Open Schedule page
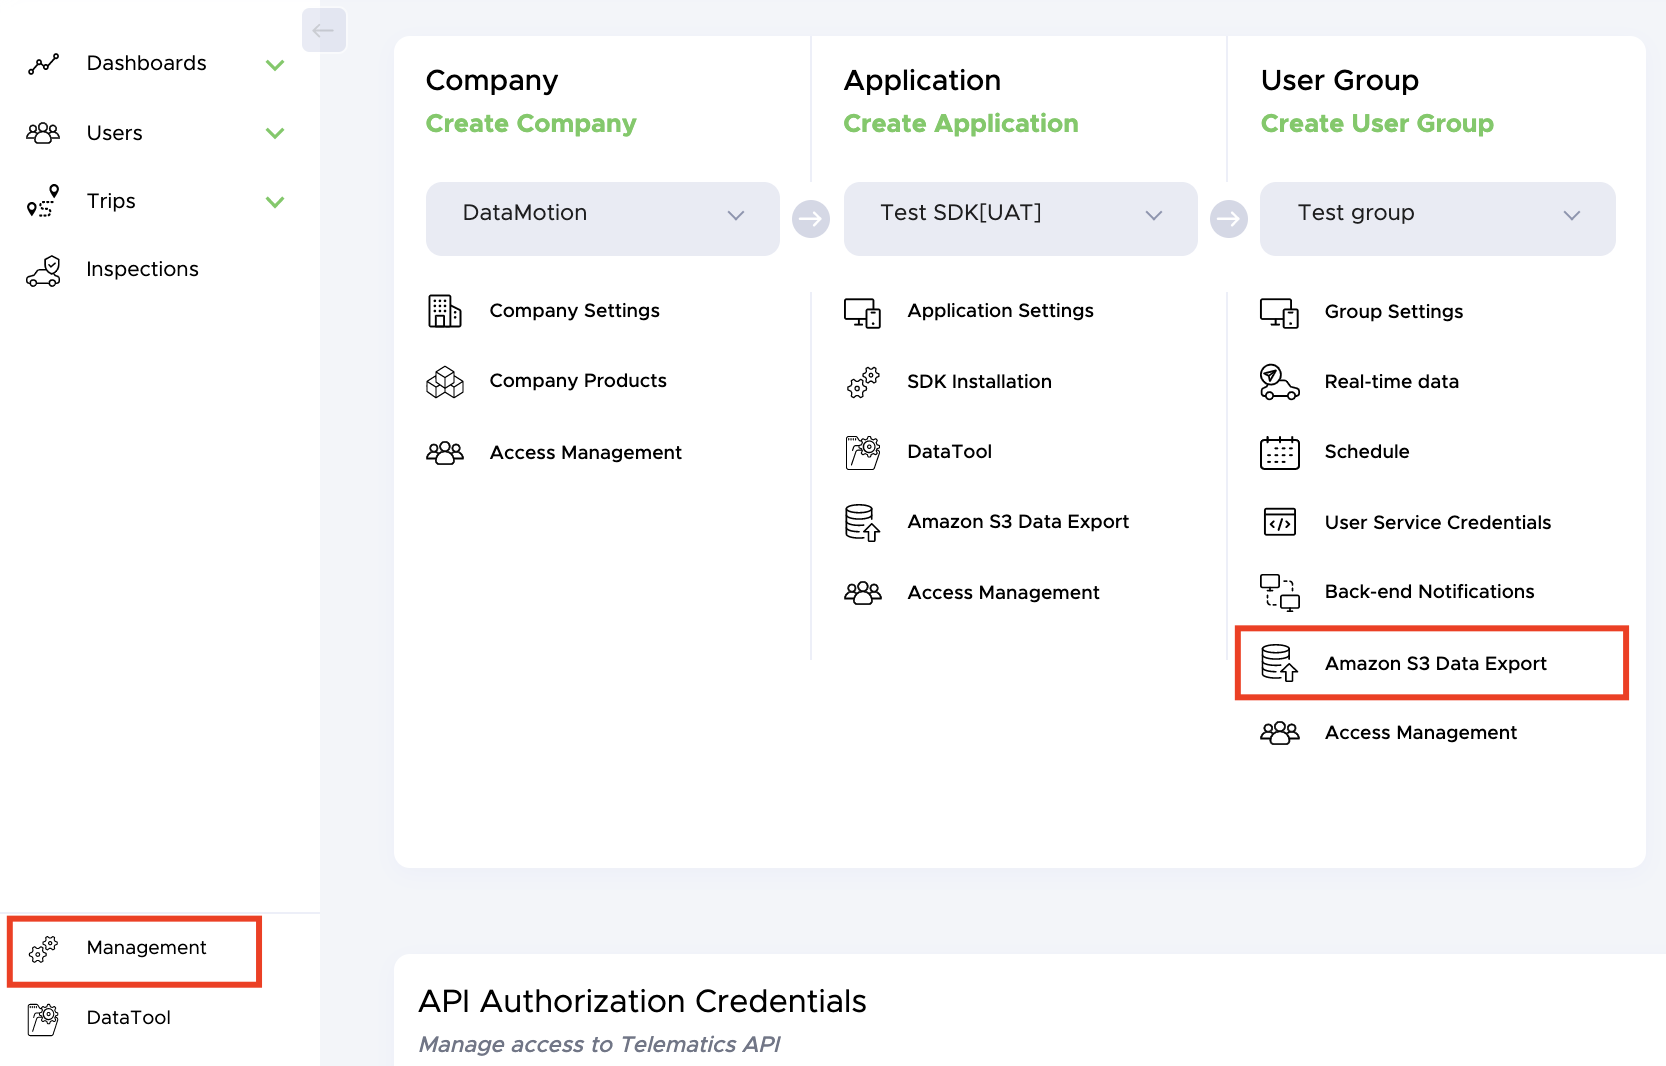The image size is (1666, 1066). point(1367,451)
